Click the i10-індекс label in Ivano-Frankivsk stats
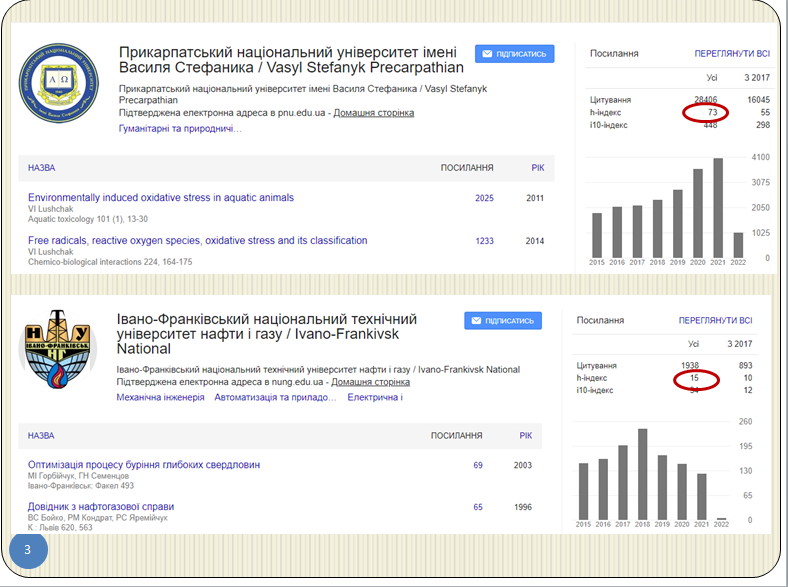The width and height of the screenshot is (788, 587). pos(595,390)
